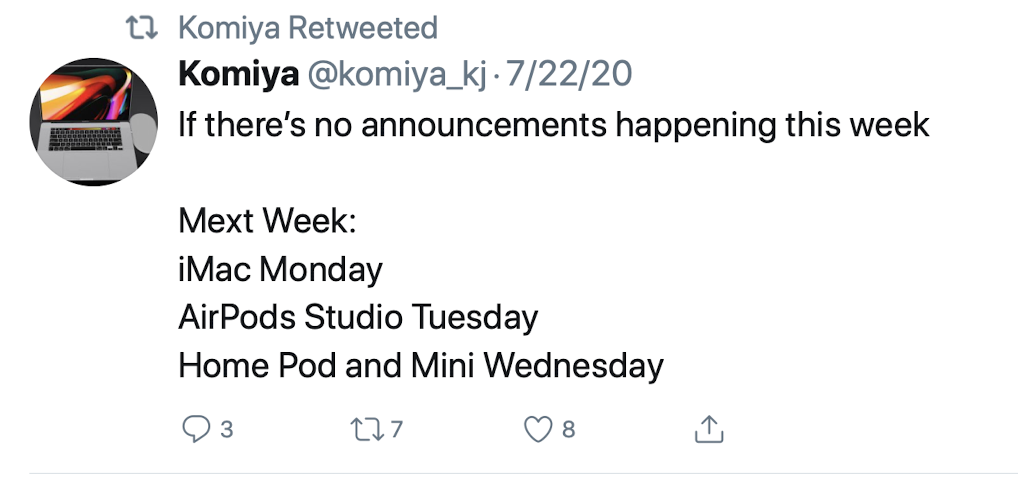Viewport: 1018px width, 490px height.
Task: Click the "AirPods Studio Tuesday" line
Action: (x=358, y=318)
